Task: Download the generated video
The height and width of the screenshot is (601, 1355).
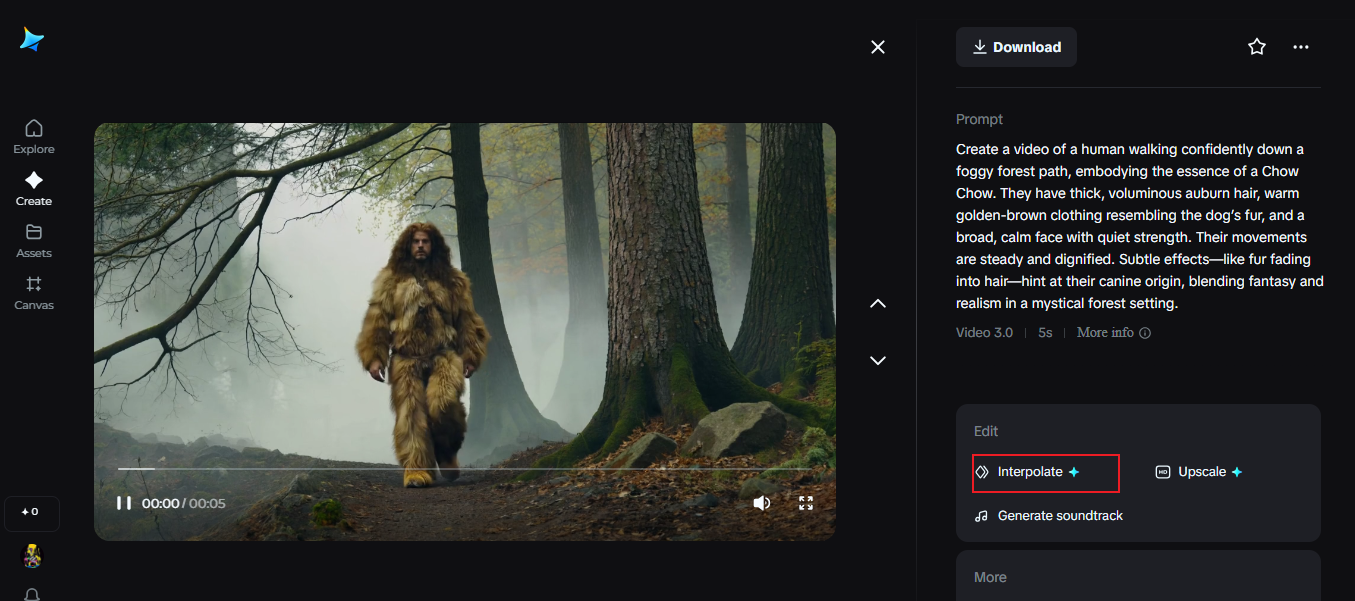Action: (x=1016, y=47)
